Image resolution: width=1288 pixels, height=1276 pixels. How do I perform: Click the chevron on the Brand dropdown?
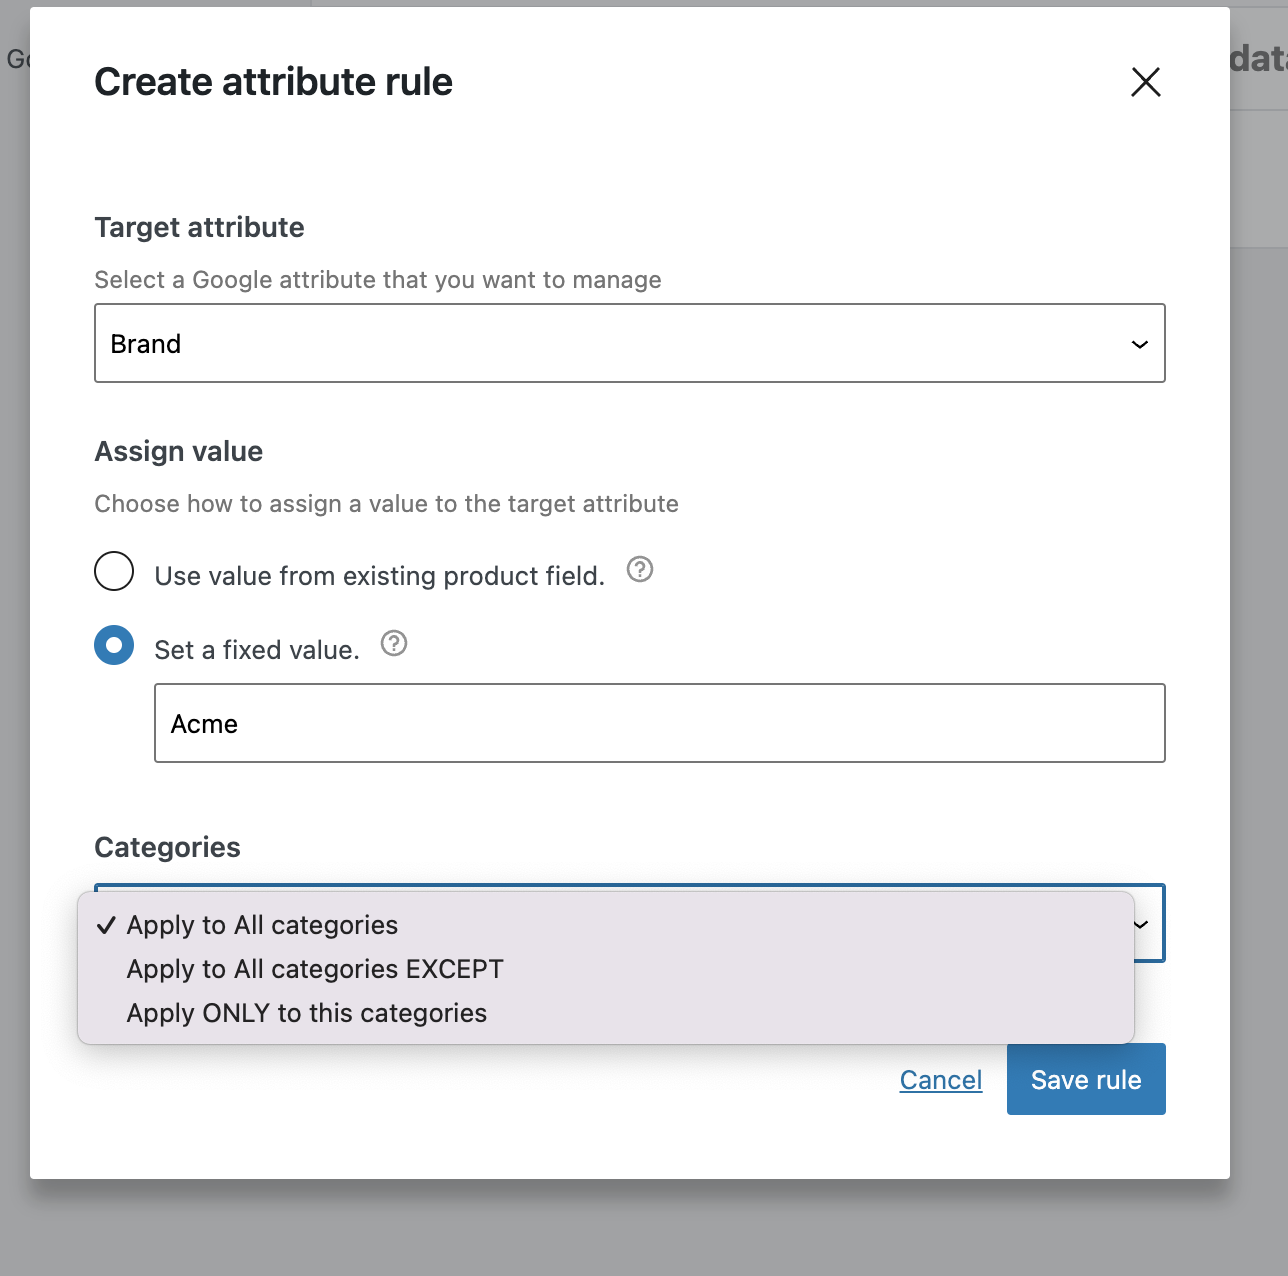click(1139, 344)
